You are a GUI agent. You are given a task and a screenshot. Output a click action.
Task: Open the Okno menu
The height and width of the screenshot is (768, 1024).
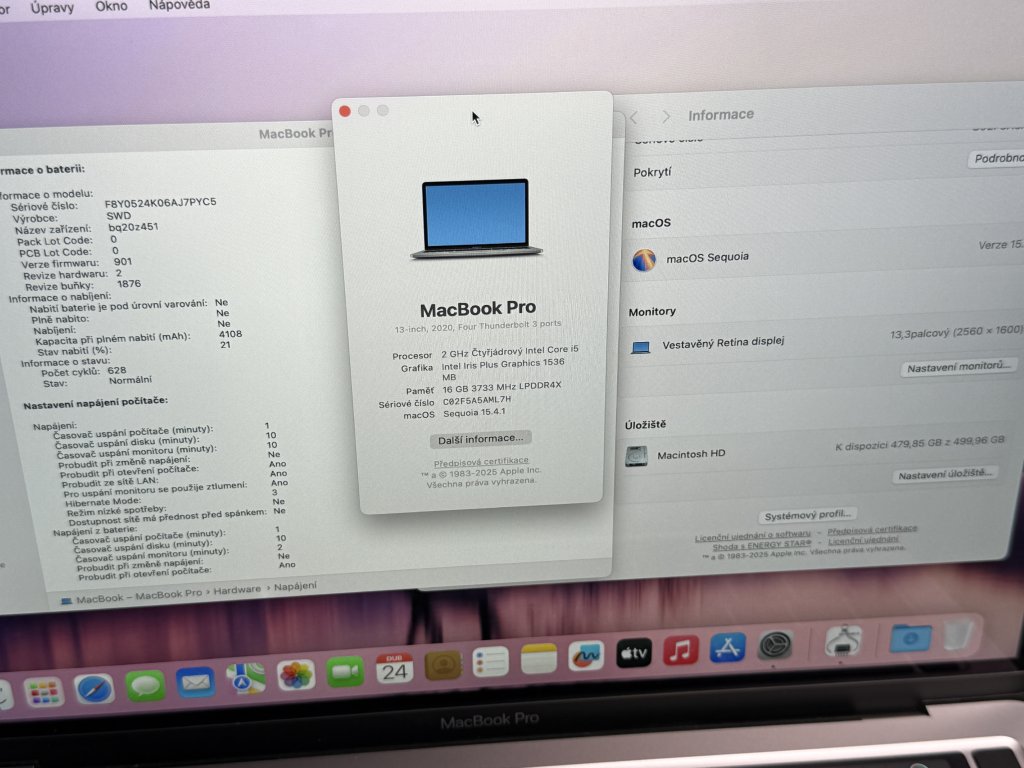point(111,6)
